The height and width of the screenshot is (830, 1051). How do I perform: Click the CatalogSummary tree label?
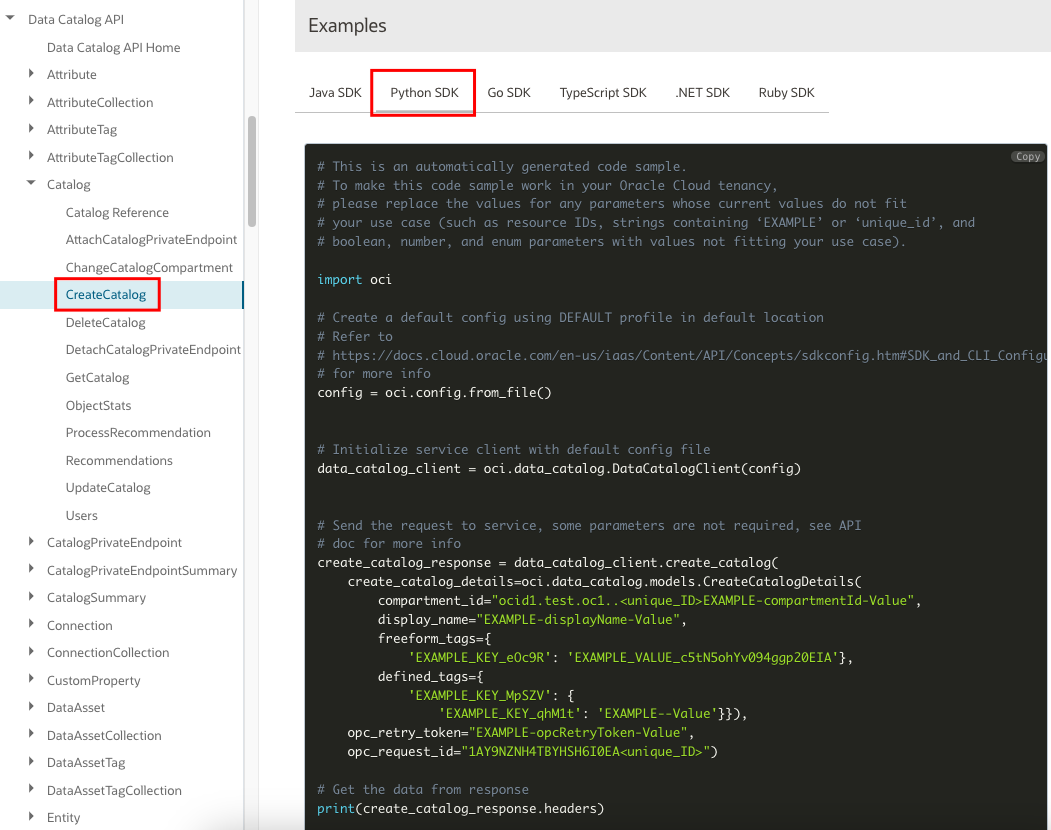click(x=97, y=597)
